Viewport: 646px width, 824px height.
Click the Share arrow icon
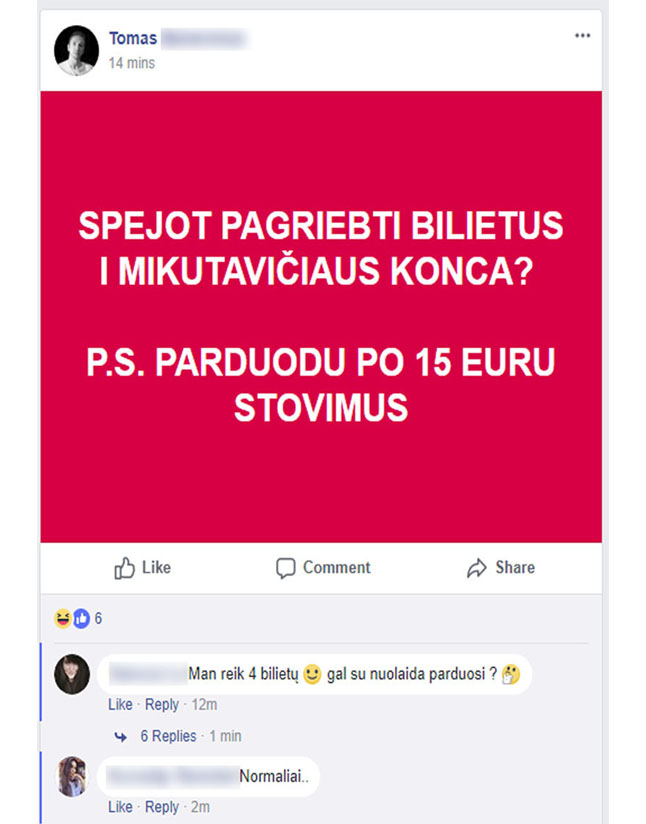coord(477,568)
